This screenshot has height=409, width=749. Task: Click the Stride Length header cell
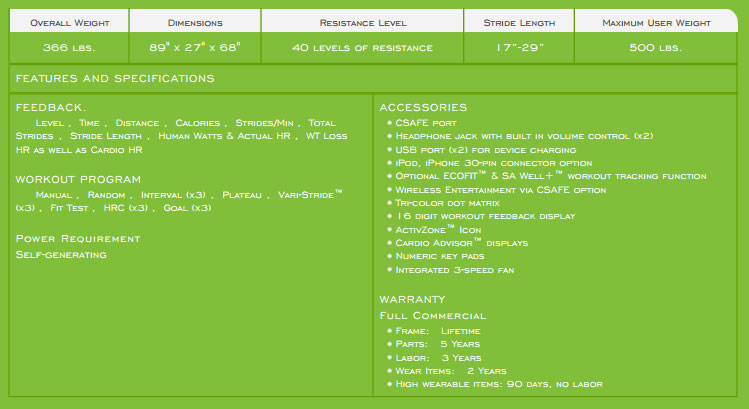pos(519,21)
